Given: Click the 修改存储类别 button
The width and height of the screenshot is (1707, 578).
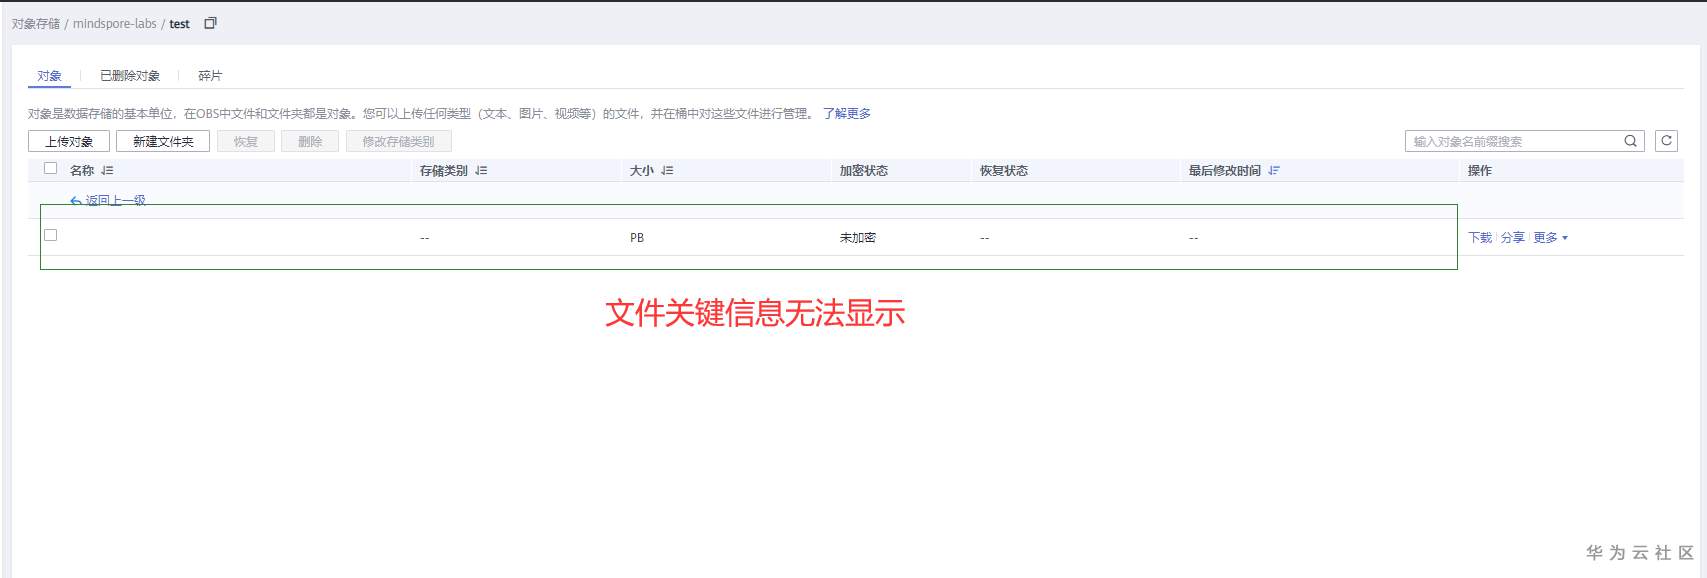Looking at the screenshot, I should coord(398,141).
